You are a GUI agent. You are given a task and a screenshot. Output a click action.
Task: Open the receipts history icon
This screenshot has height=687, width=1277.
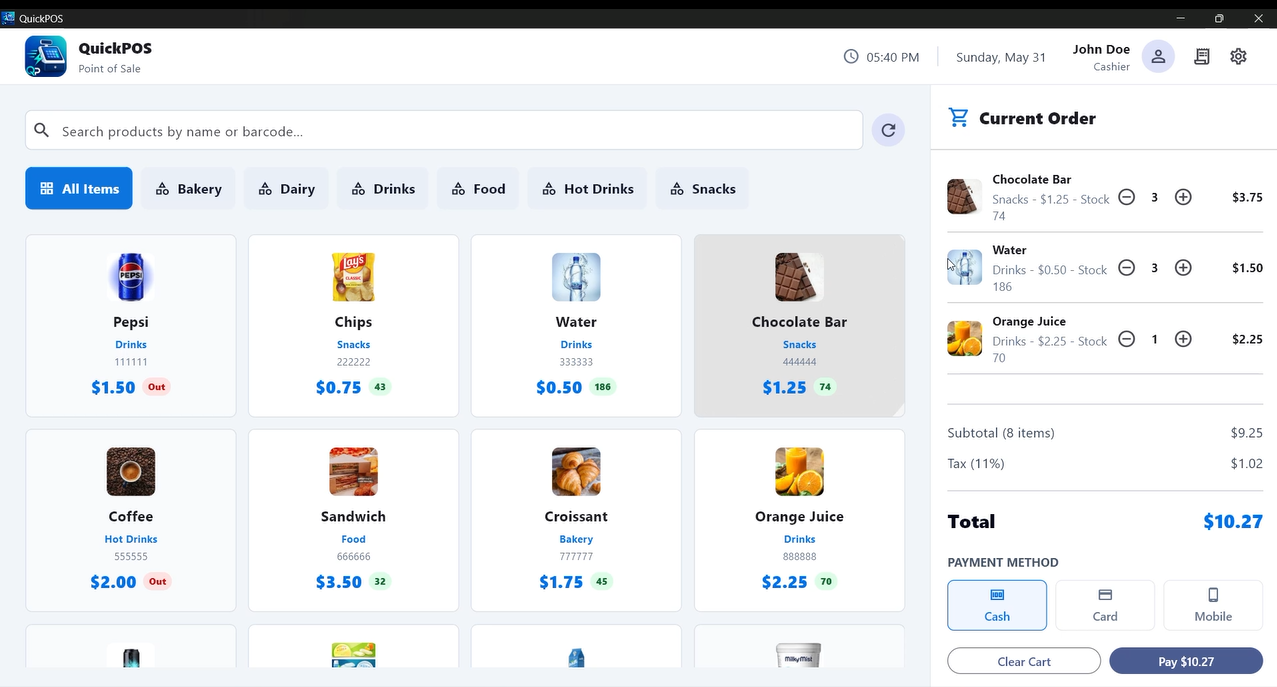click(1202, 57)
